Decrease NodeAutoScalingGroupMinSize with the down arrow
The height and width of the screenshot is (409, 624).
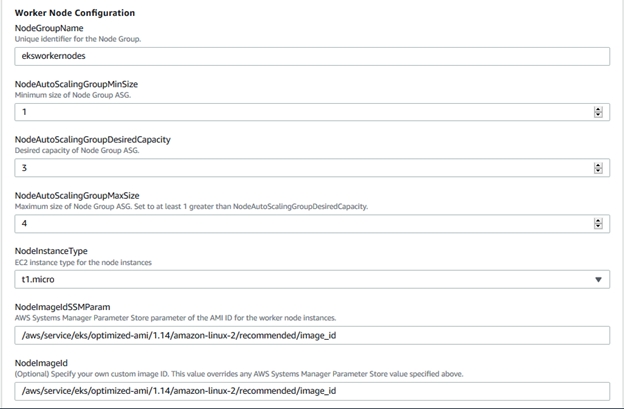(598, 116)
